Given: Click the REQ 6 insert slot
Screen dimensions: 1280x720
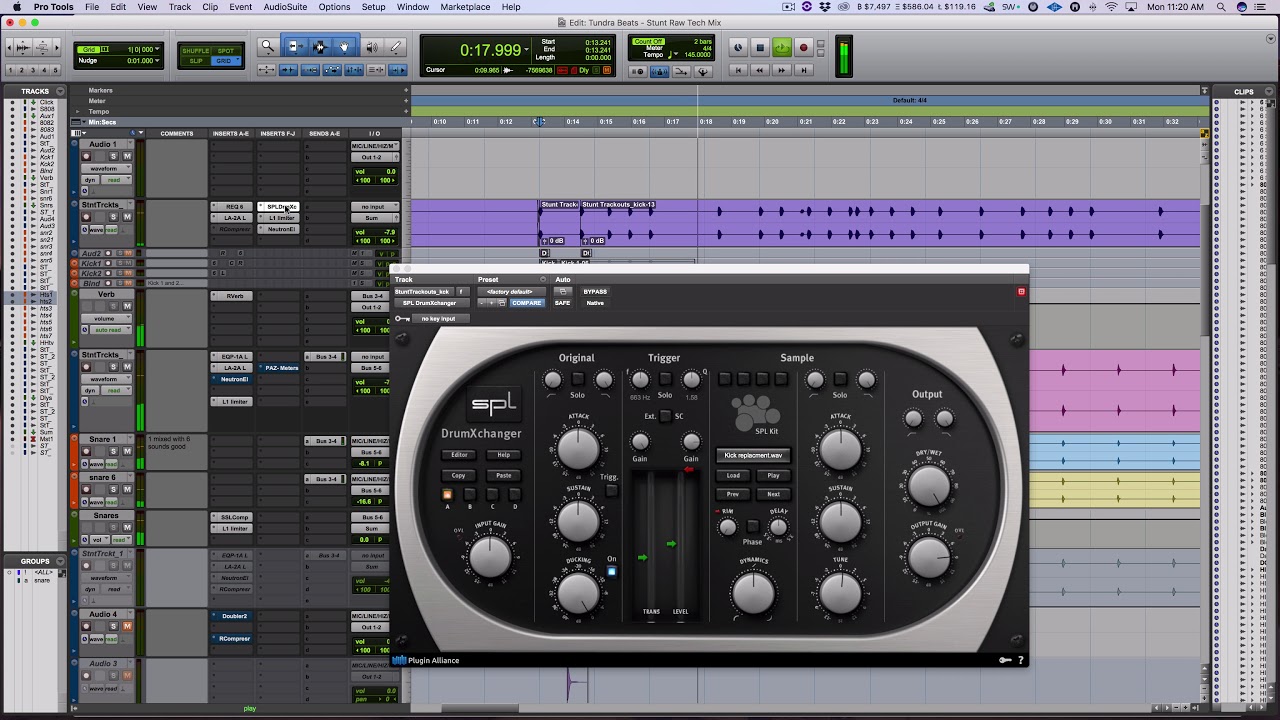Looking at the screenshot, I should pyautogui.click(x=234, y=207).
